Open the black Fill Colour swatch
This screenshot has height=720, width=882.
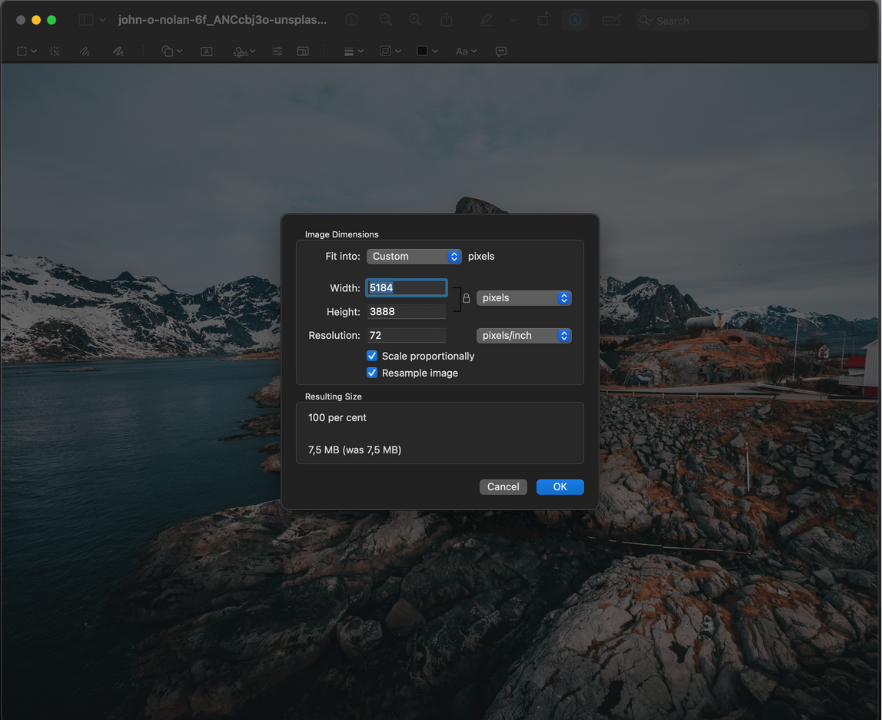(427, 51)
